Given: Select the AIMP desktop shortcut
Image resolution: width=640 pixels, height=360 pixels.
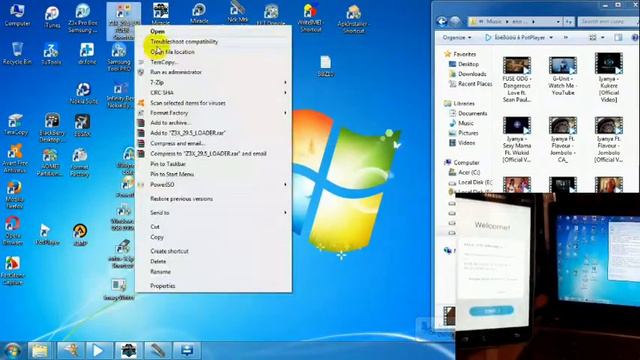Looking at the screenshot, I should (x=80, y=235).
